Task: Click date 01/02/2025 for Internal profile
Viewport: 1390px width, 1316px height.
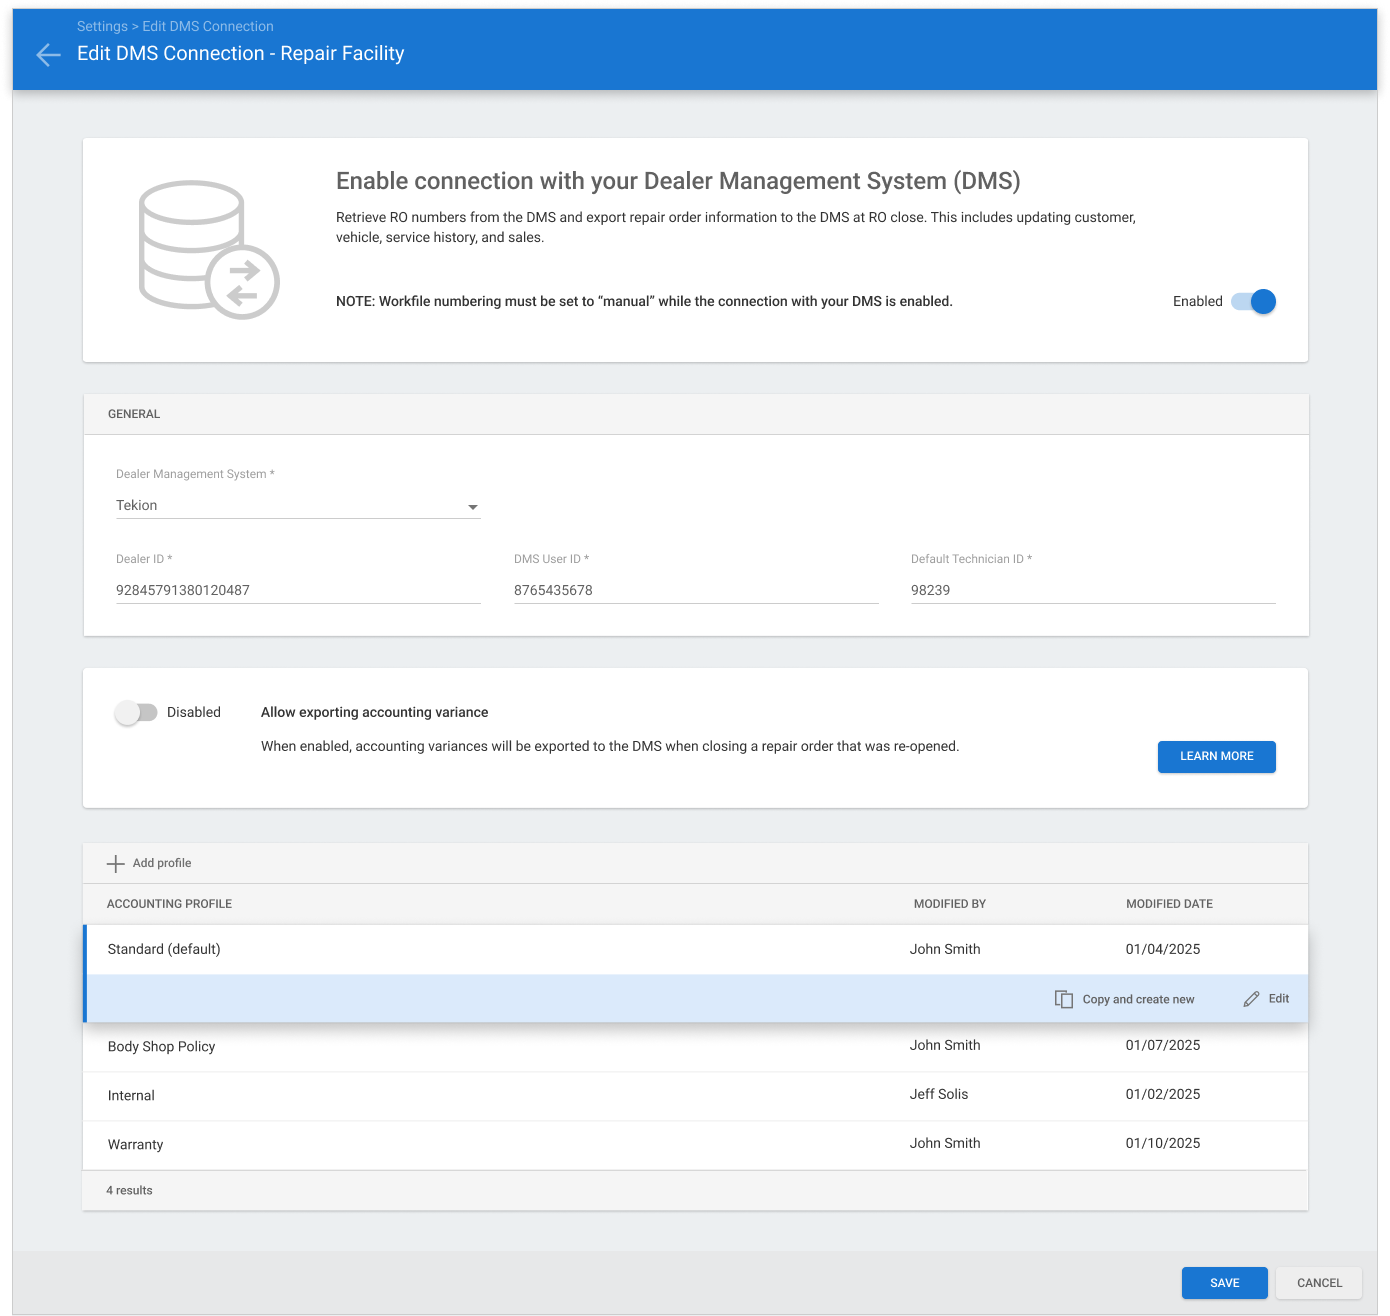Action: point(1162,1094)
